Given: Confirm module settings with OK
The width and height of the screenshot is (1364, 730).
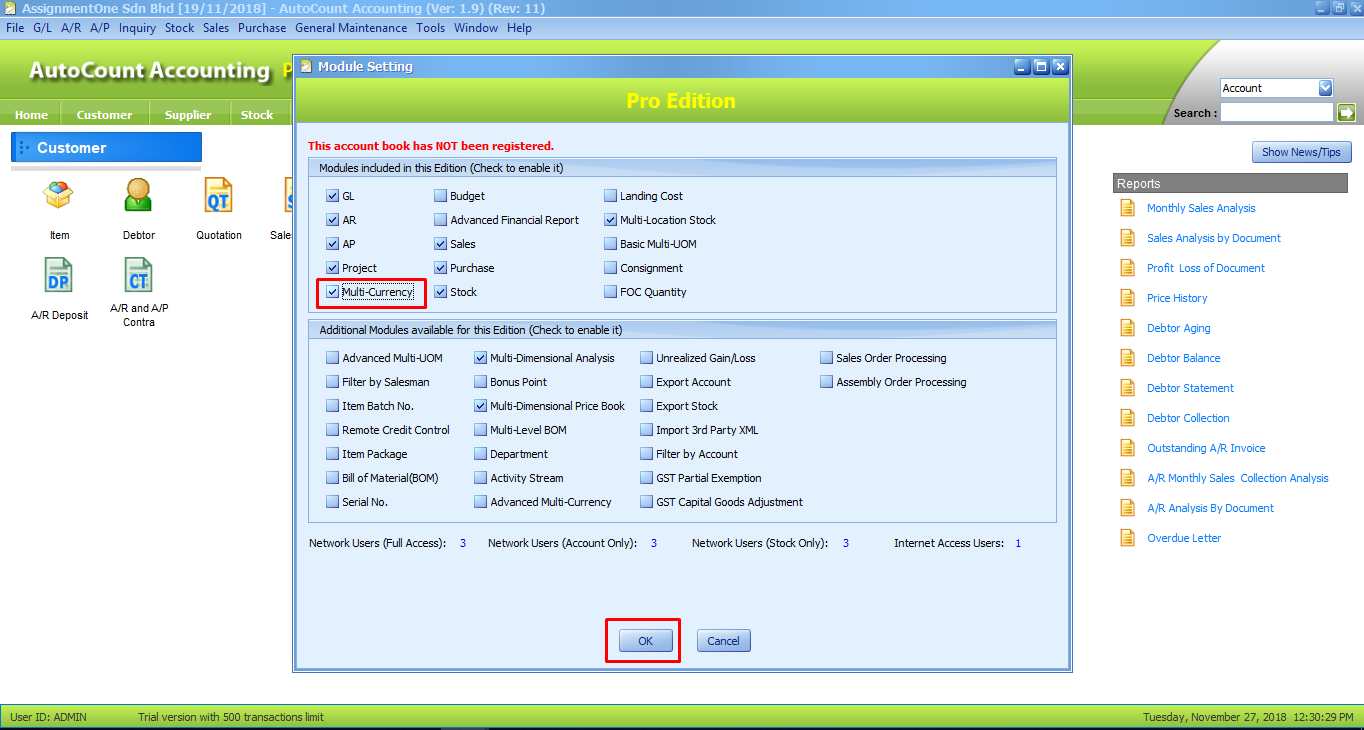Looking at the screenshot, I should tap(645, 641).
